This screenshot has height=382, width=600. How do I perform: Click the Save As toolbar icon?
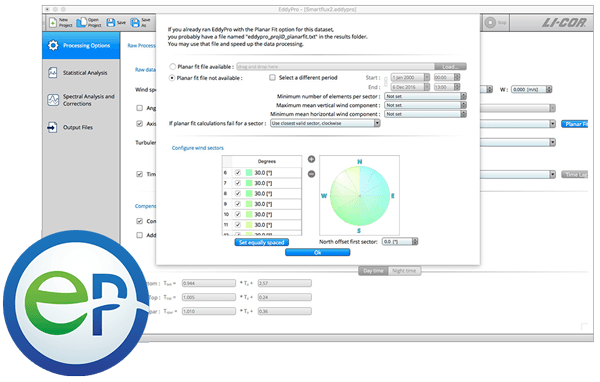click(x=135, y=23)
